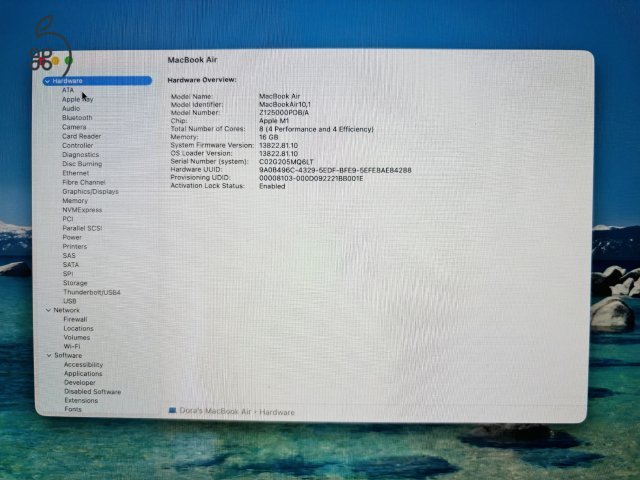This screenshot has height=480, width=640.
Task: Click the total cores value text
Action: [x=316, y=129]
